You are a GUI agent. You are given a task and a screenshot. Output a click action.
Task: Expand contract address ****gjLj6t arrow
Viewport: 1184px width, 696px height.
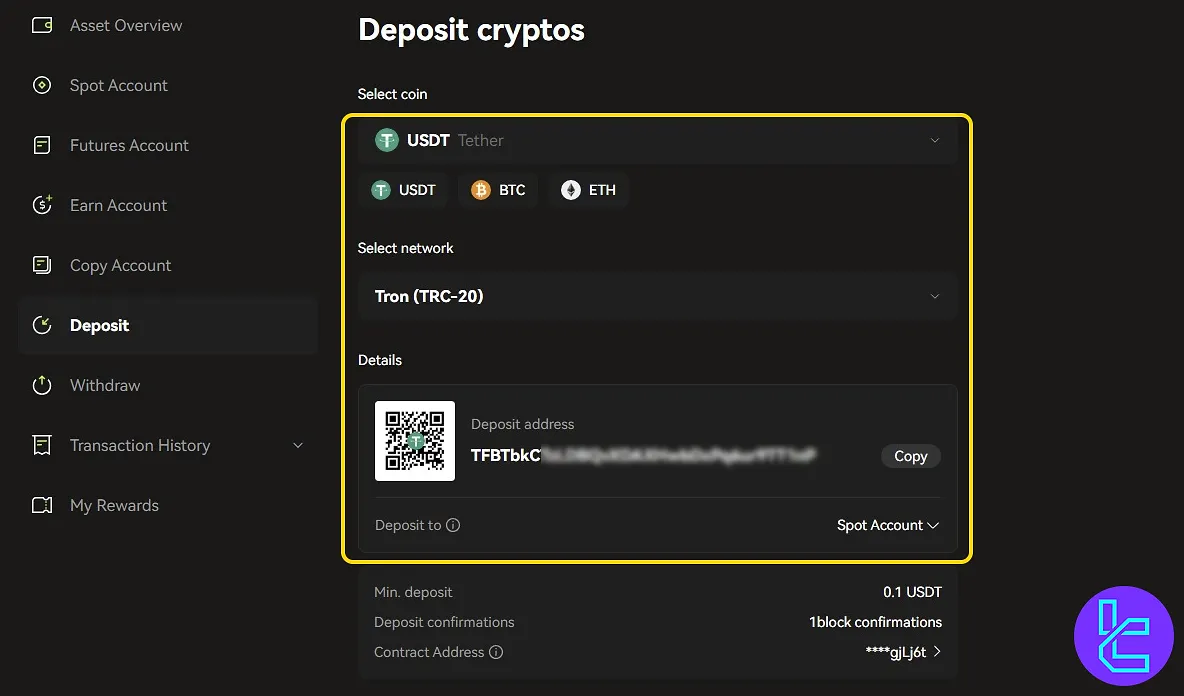937,651
